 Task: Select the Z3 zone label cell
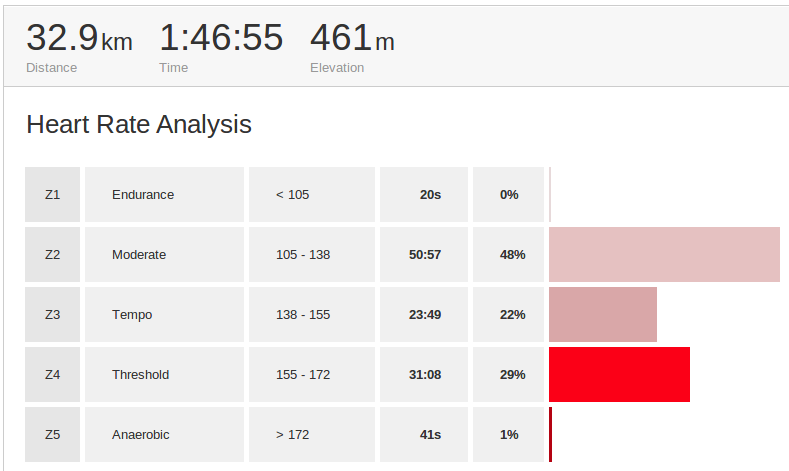52,315
